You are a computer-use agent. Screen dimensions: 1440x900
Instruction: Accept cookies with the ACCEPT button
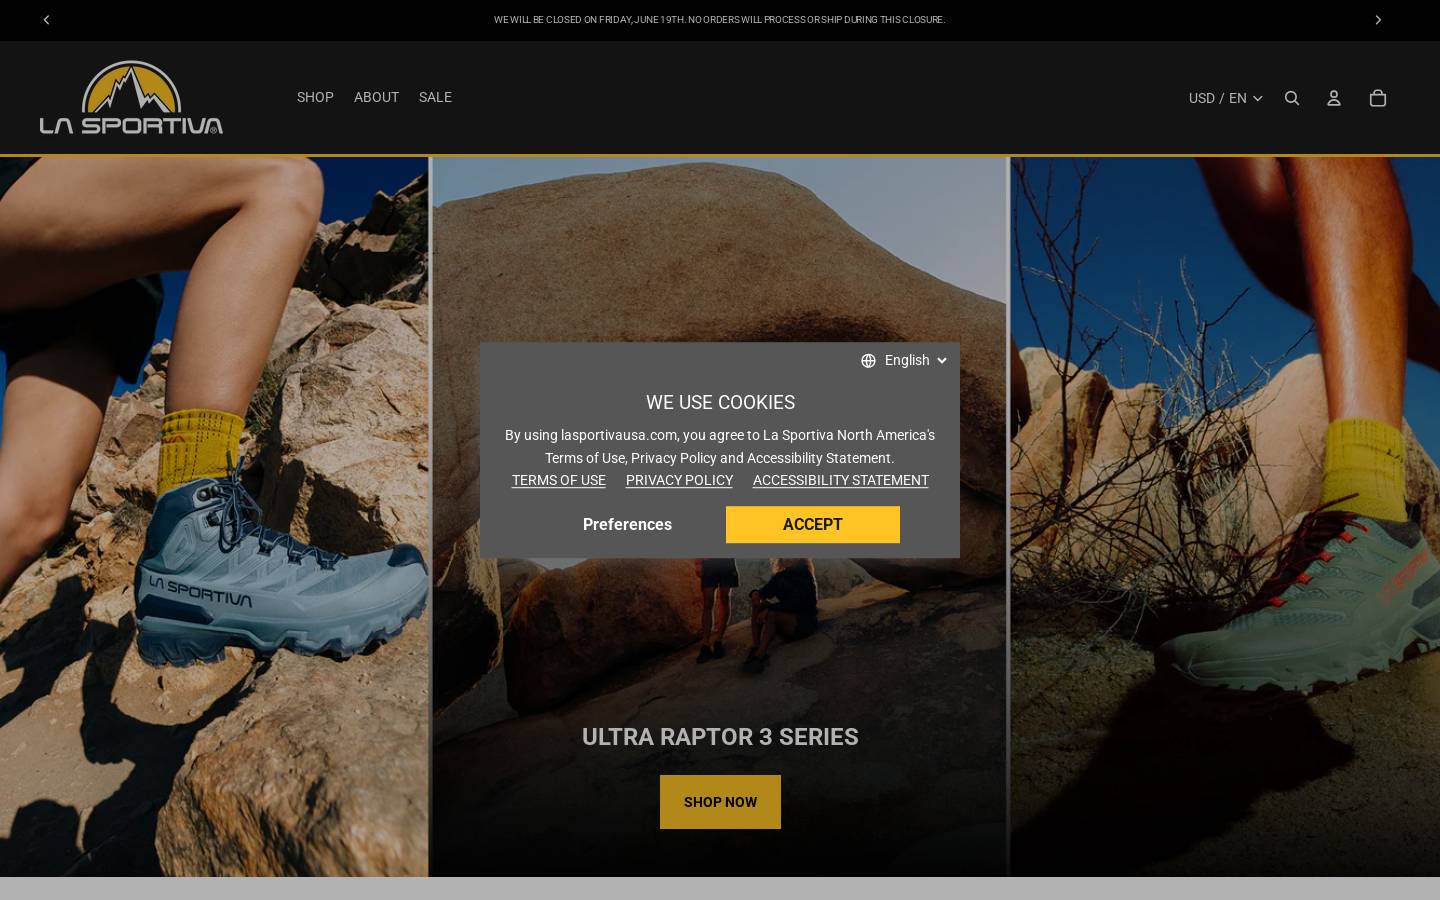point(813,524)
